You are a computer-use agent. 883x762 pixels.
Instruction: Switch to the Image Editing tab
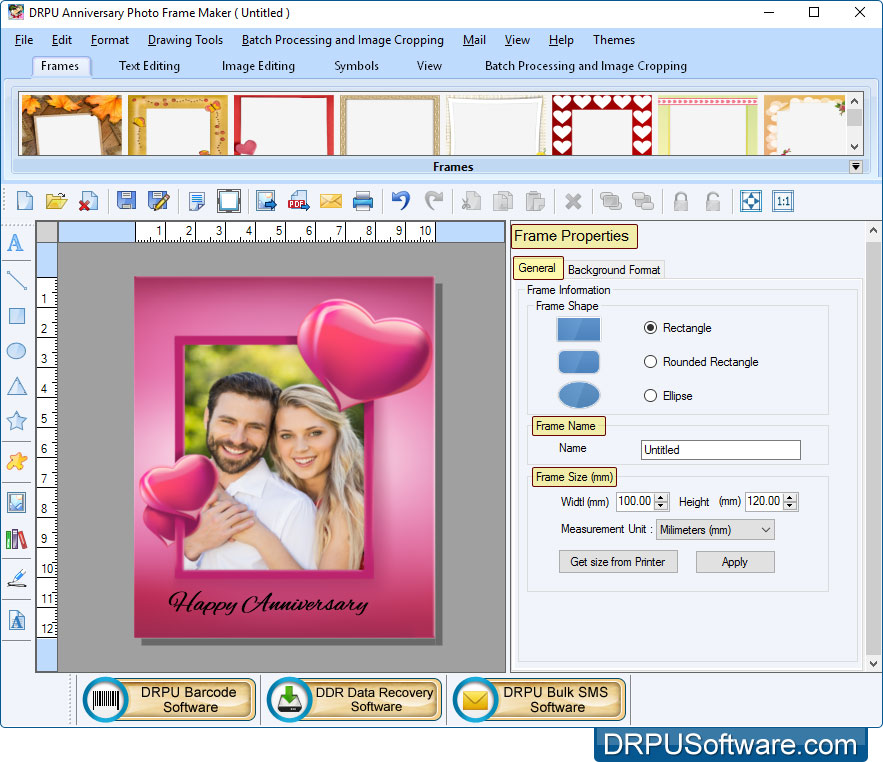(x=258, y=66)
